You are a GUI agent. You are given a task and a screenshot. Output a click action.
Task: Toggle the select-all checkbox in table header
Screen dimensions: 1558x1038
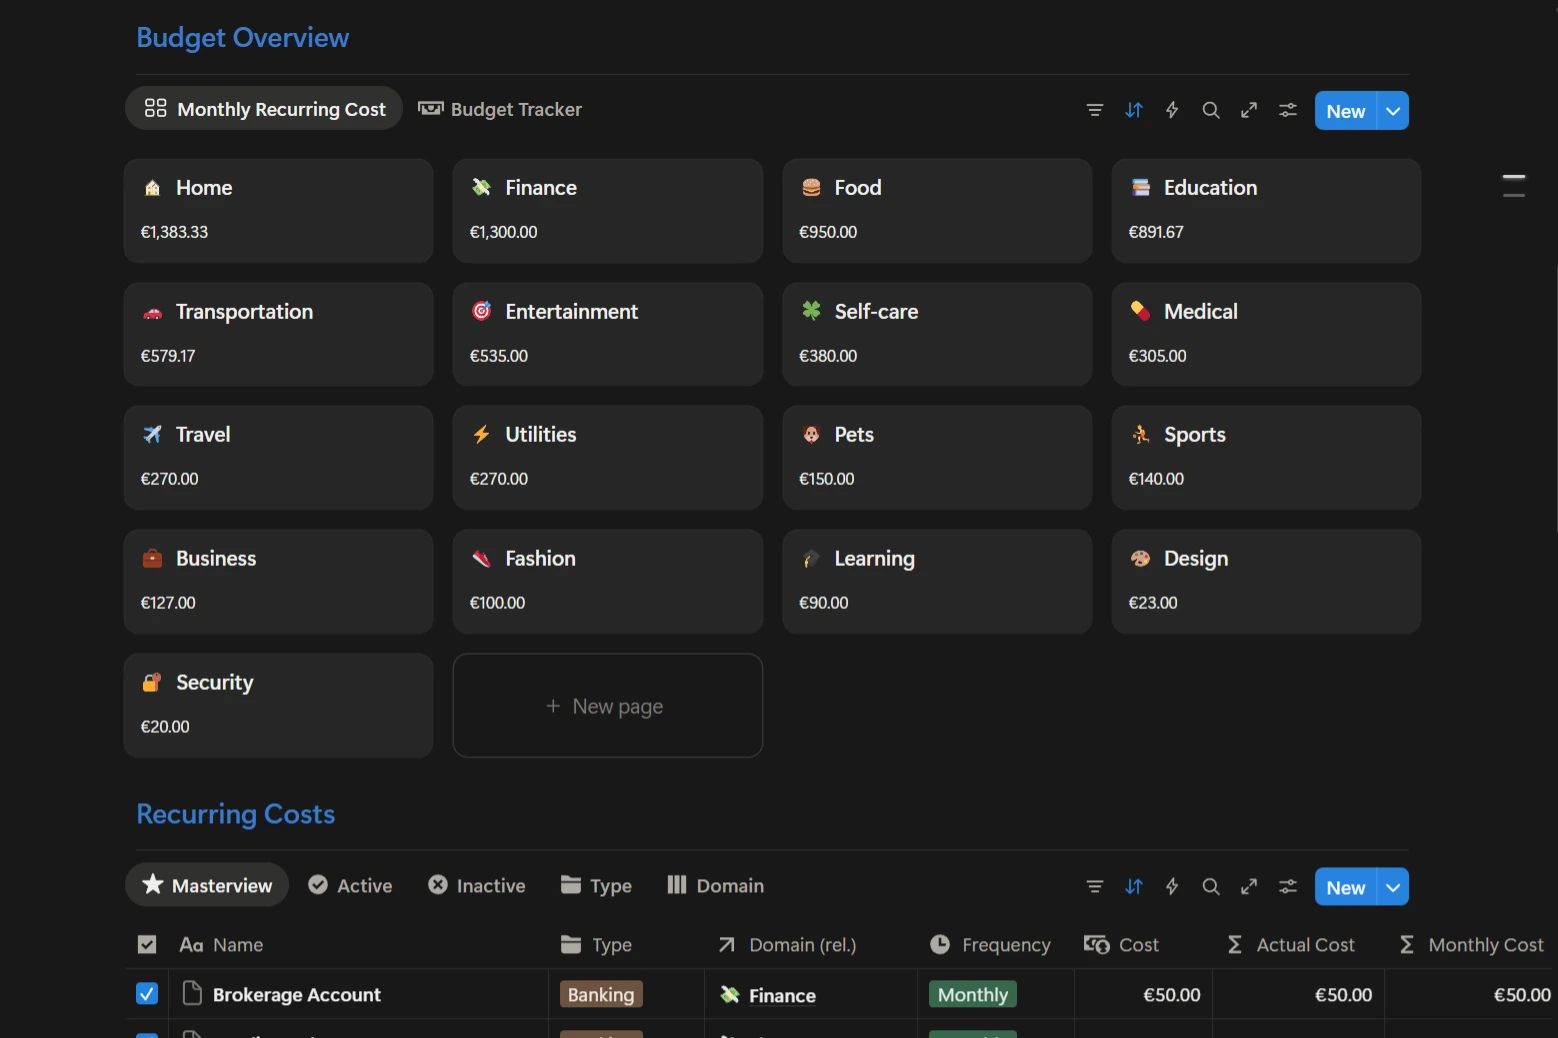coord(147,945)
